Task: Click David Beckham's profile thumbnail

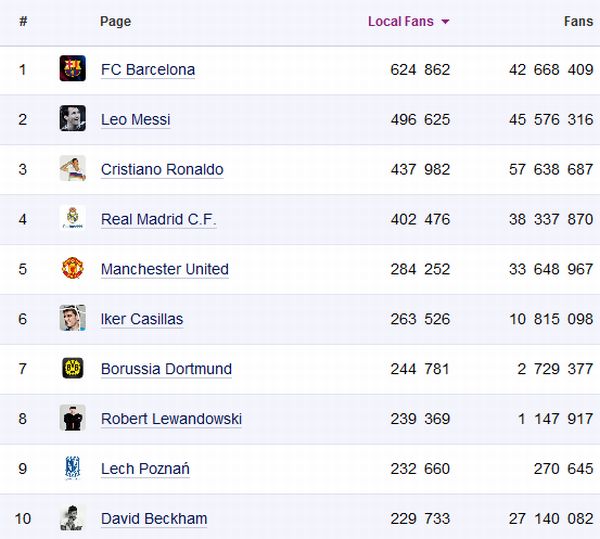Action: 72,518
